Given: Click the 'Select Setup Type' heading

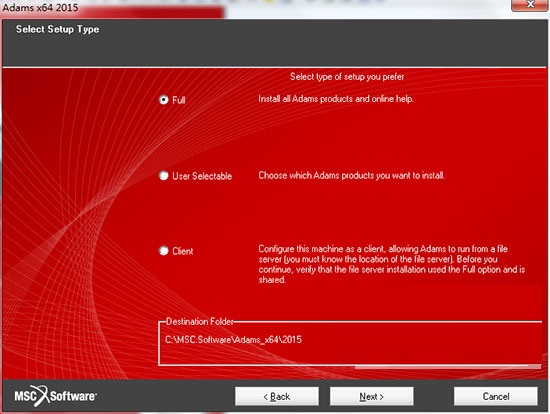Looking at the screenshot, I should pyautogui.click(x=58, y=29).
